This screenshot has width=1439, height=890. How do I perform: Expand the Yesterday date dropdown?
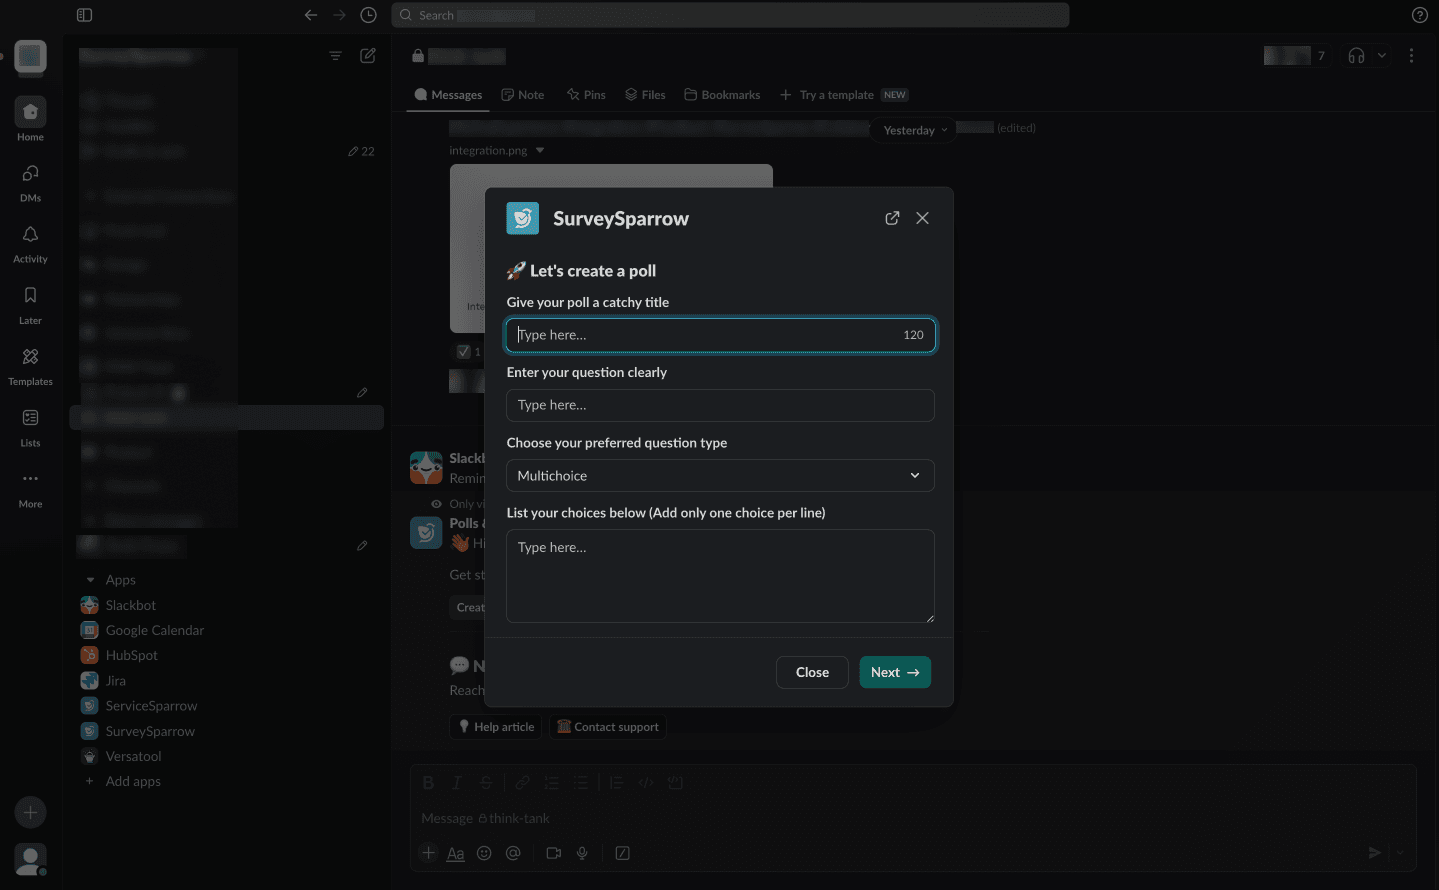pyautogui.click(x=915, y=130)
